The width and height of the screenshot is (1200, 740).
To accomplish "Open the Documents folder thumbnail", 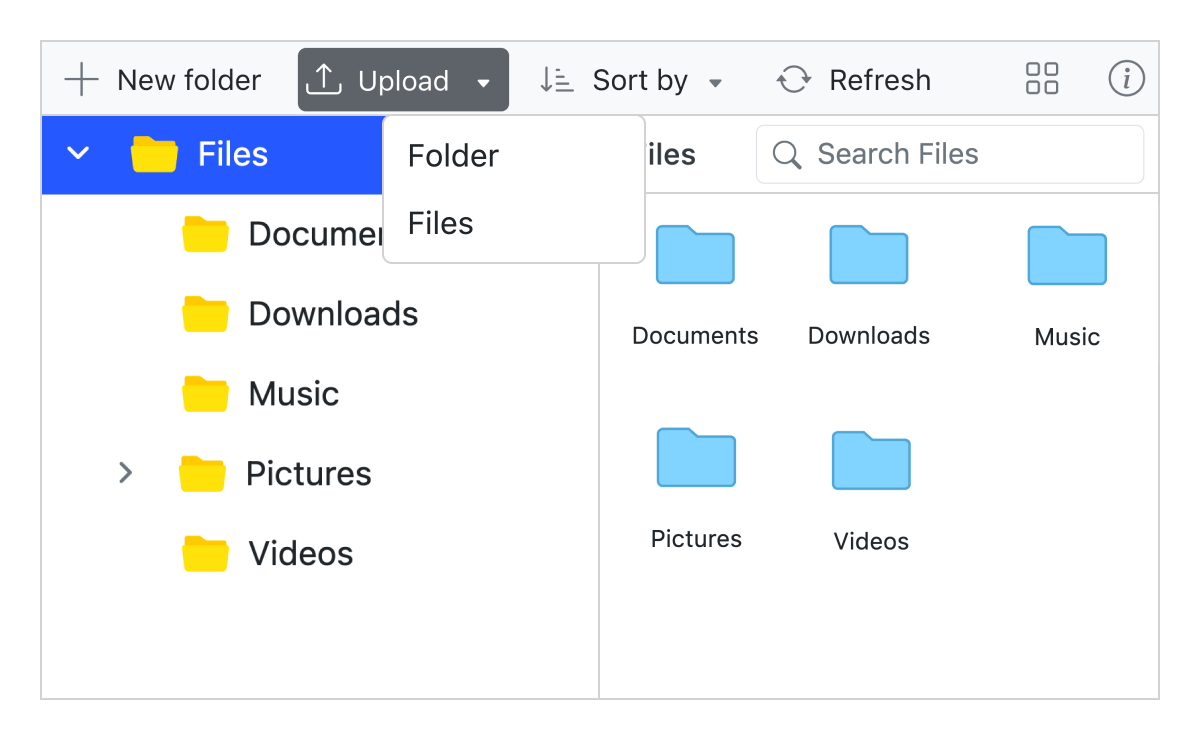I will pos(695,255).
